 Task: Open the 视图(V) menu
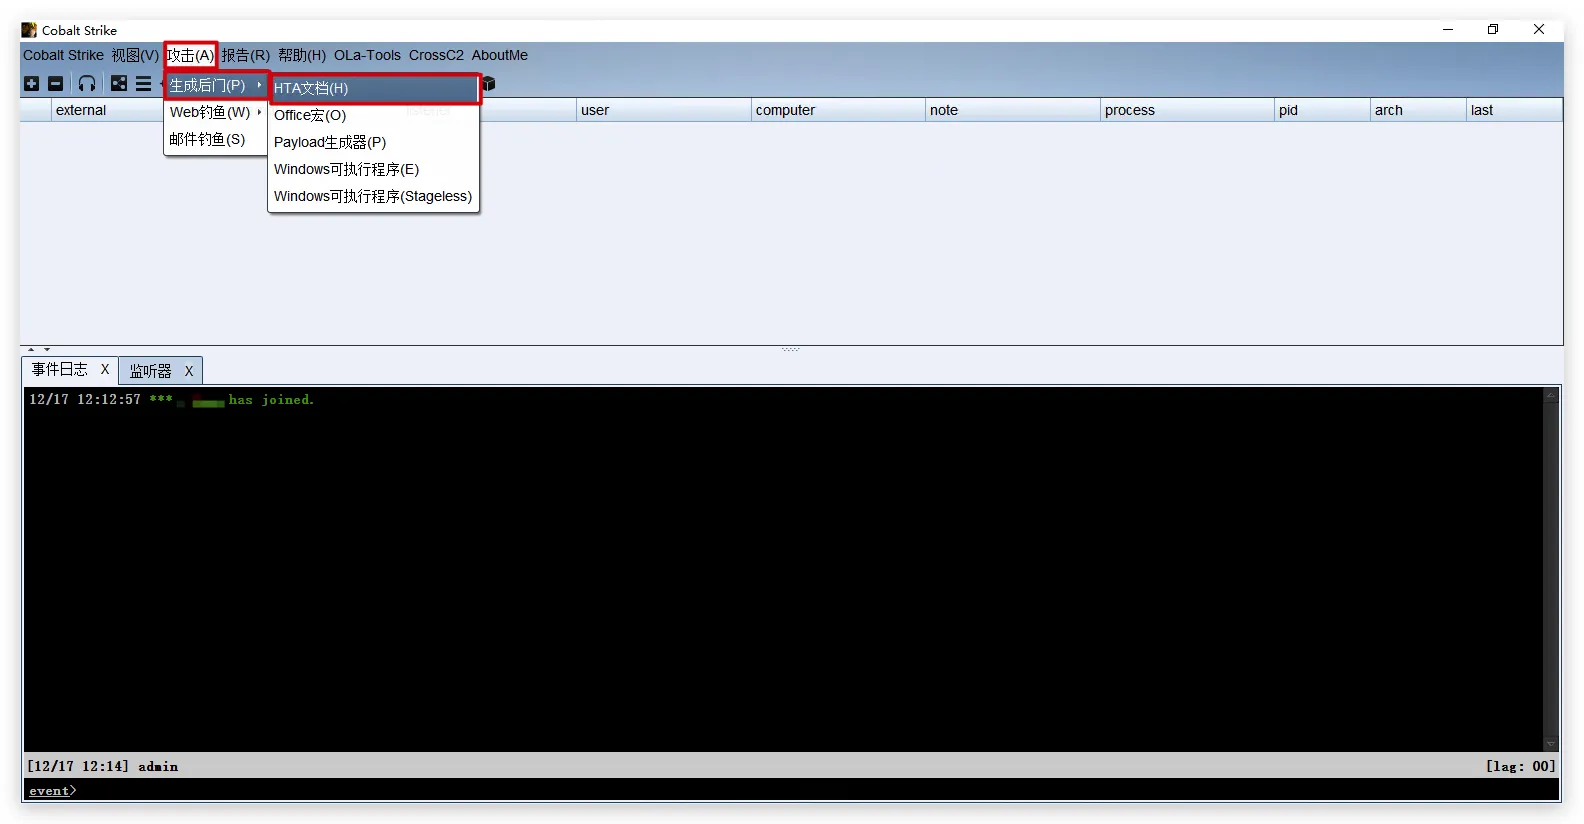point(135,55)
